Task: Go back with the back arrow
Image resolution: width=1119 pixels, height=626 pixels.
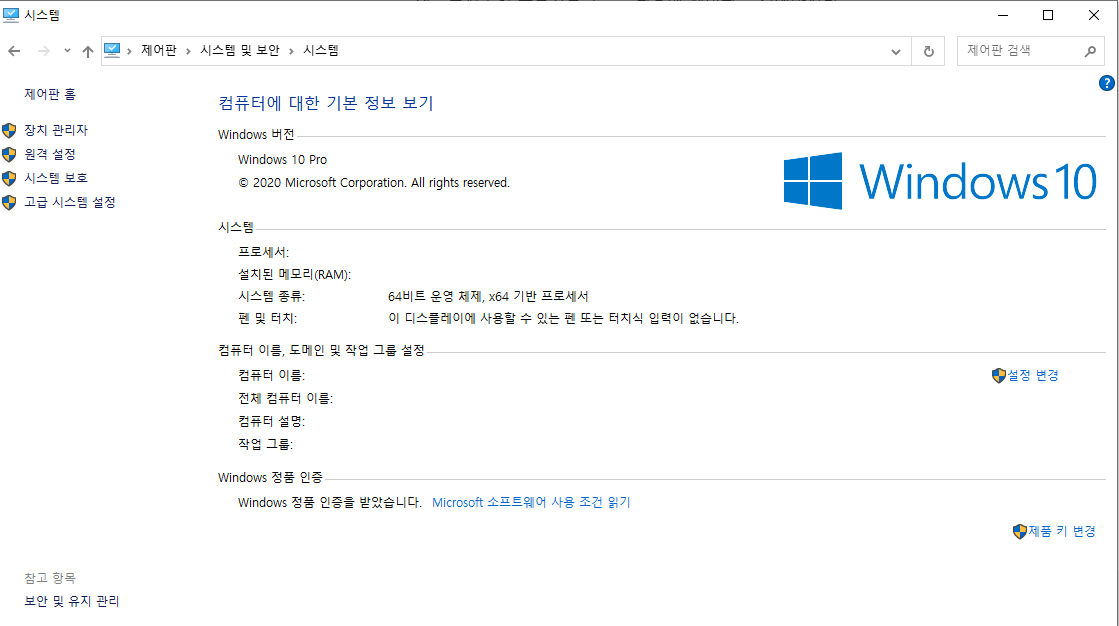Action: click(x=14, y=51)
